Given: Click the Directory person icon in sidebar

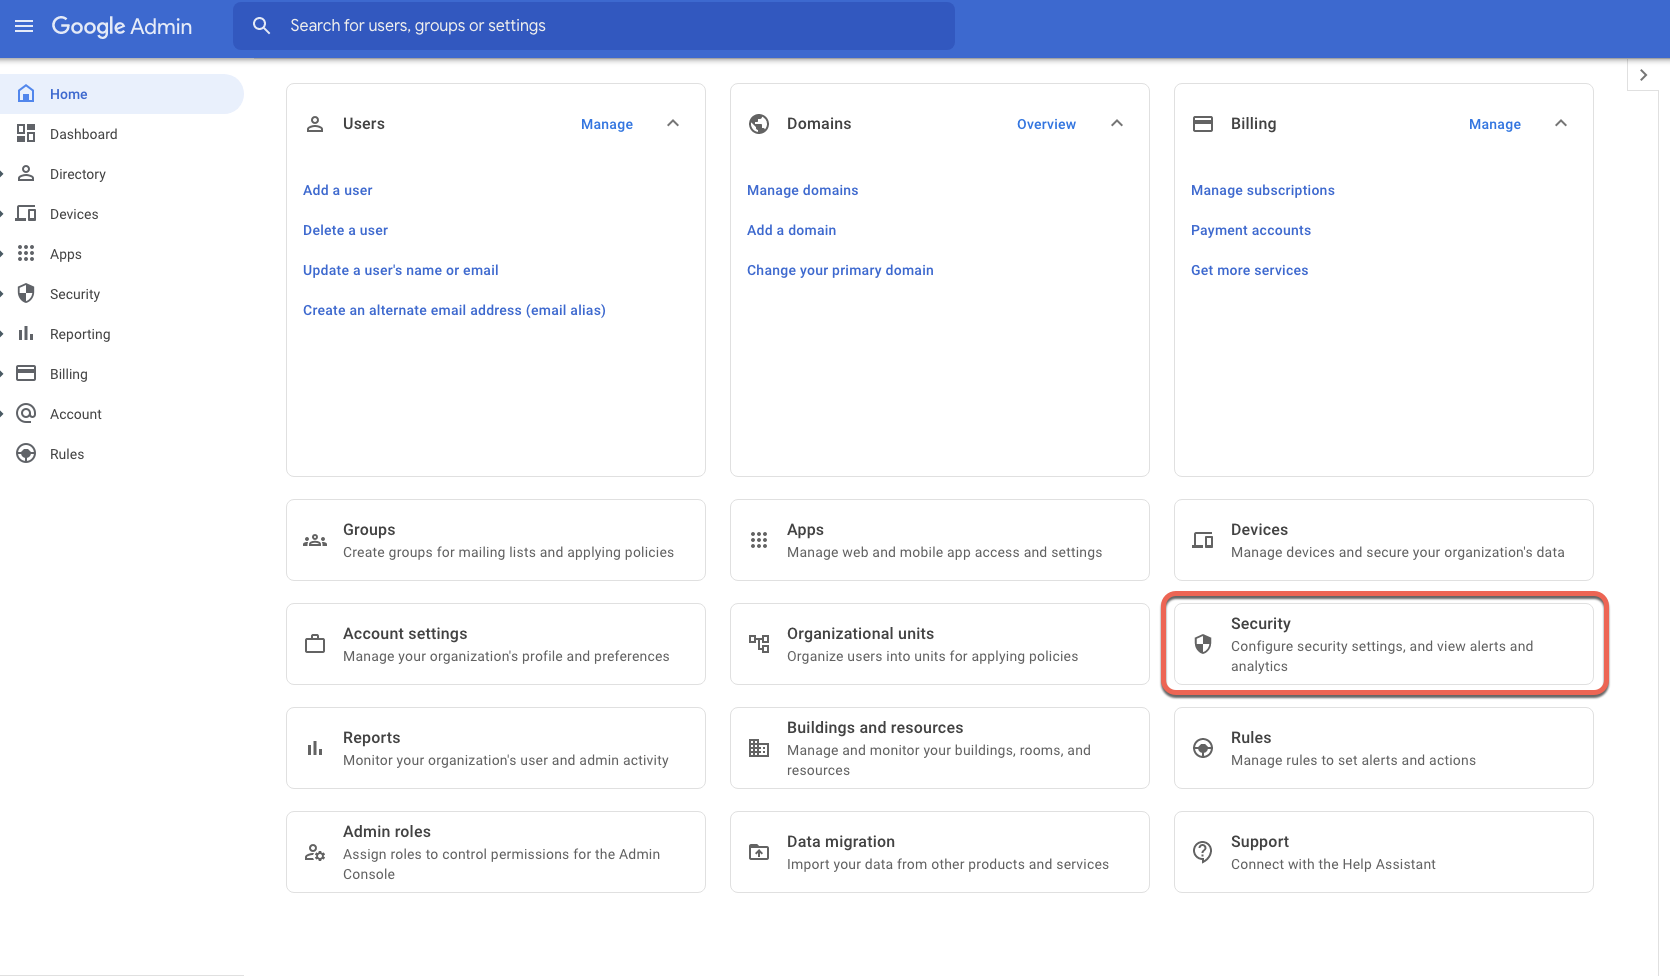Looking at the screenshot, I should [26, 174].
